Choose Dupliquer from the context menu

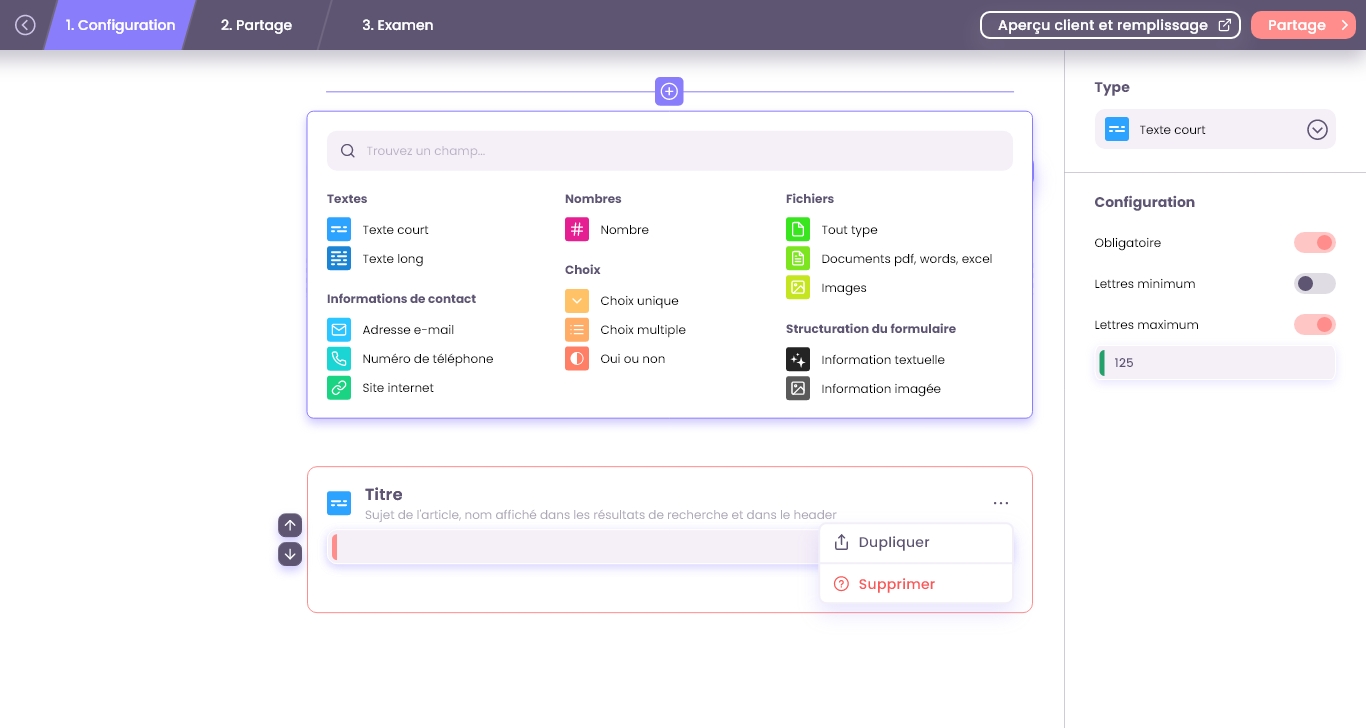click(x=894, y=542)
